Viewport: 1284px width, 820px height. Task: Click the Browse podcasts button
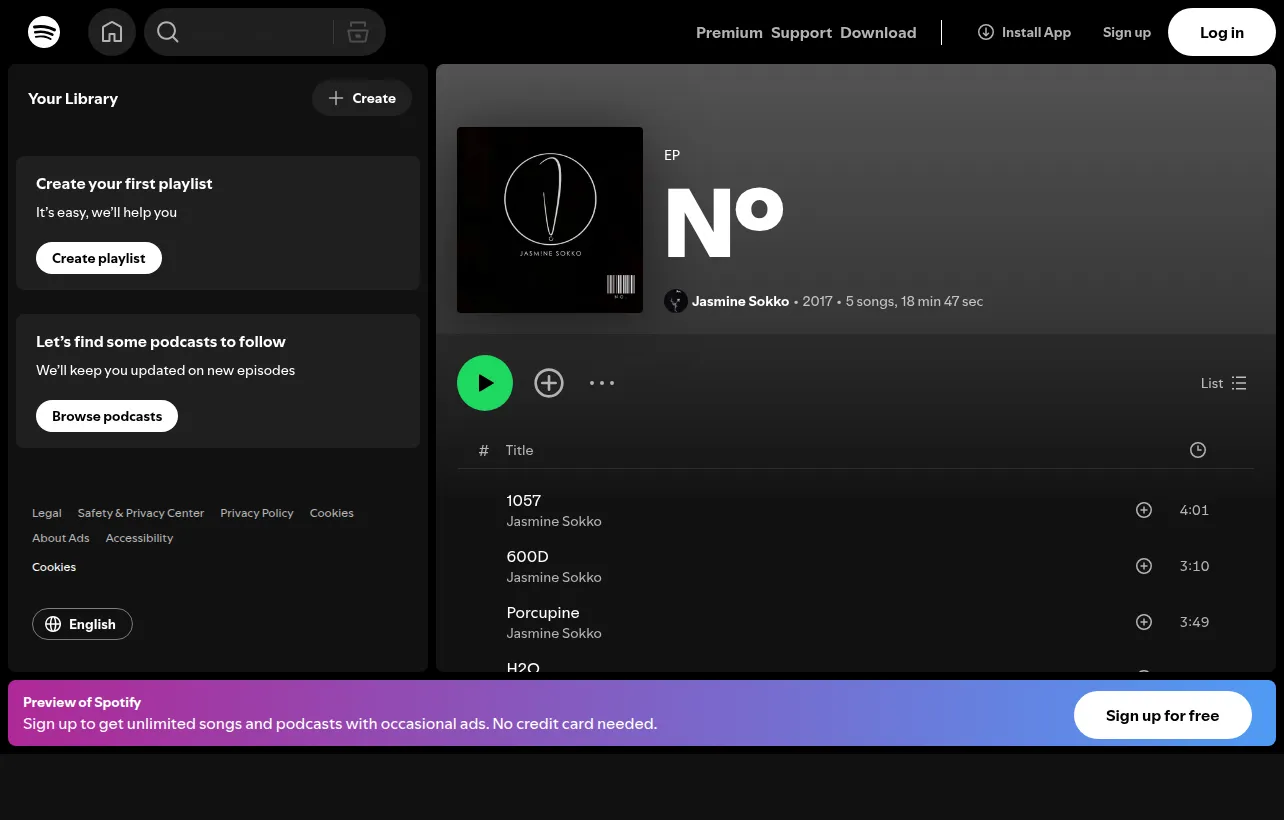(107, 416)
